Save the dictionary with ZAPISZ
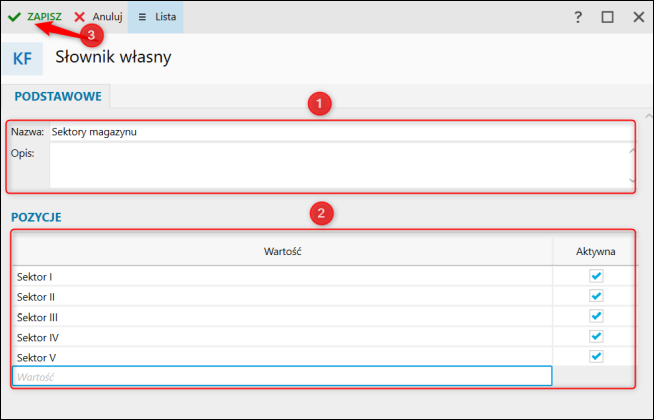Viewport: 654px width, 420px height. (35, 17)
